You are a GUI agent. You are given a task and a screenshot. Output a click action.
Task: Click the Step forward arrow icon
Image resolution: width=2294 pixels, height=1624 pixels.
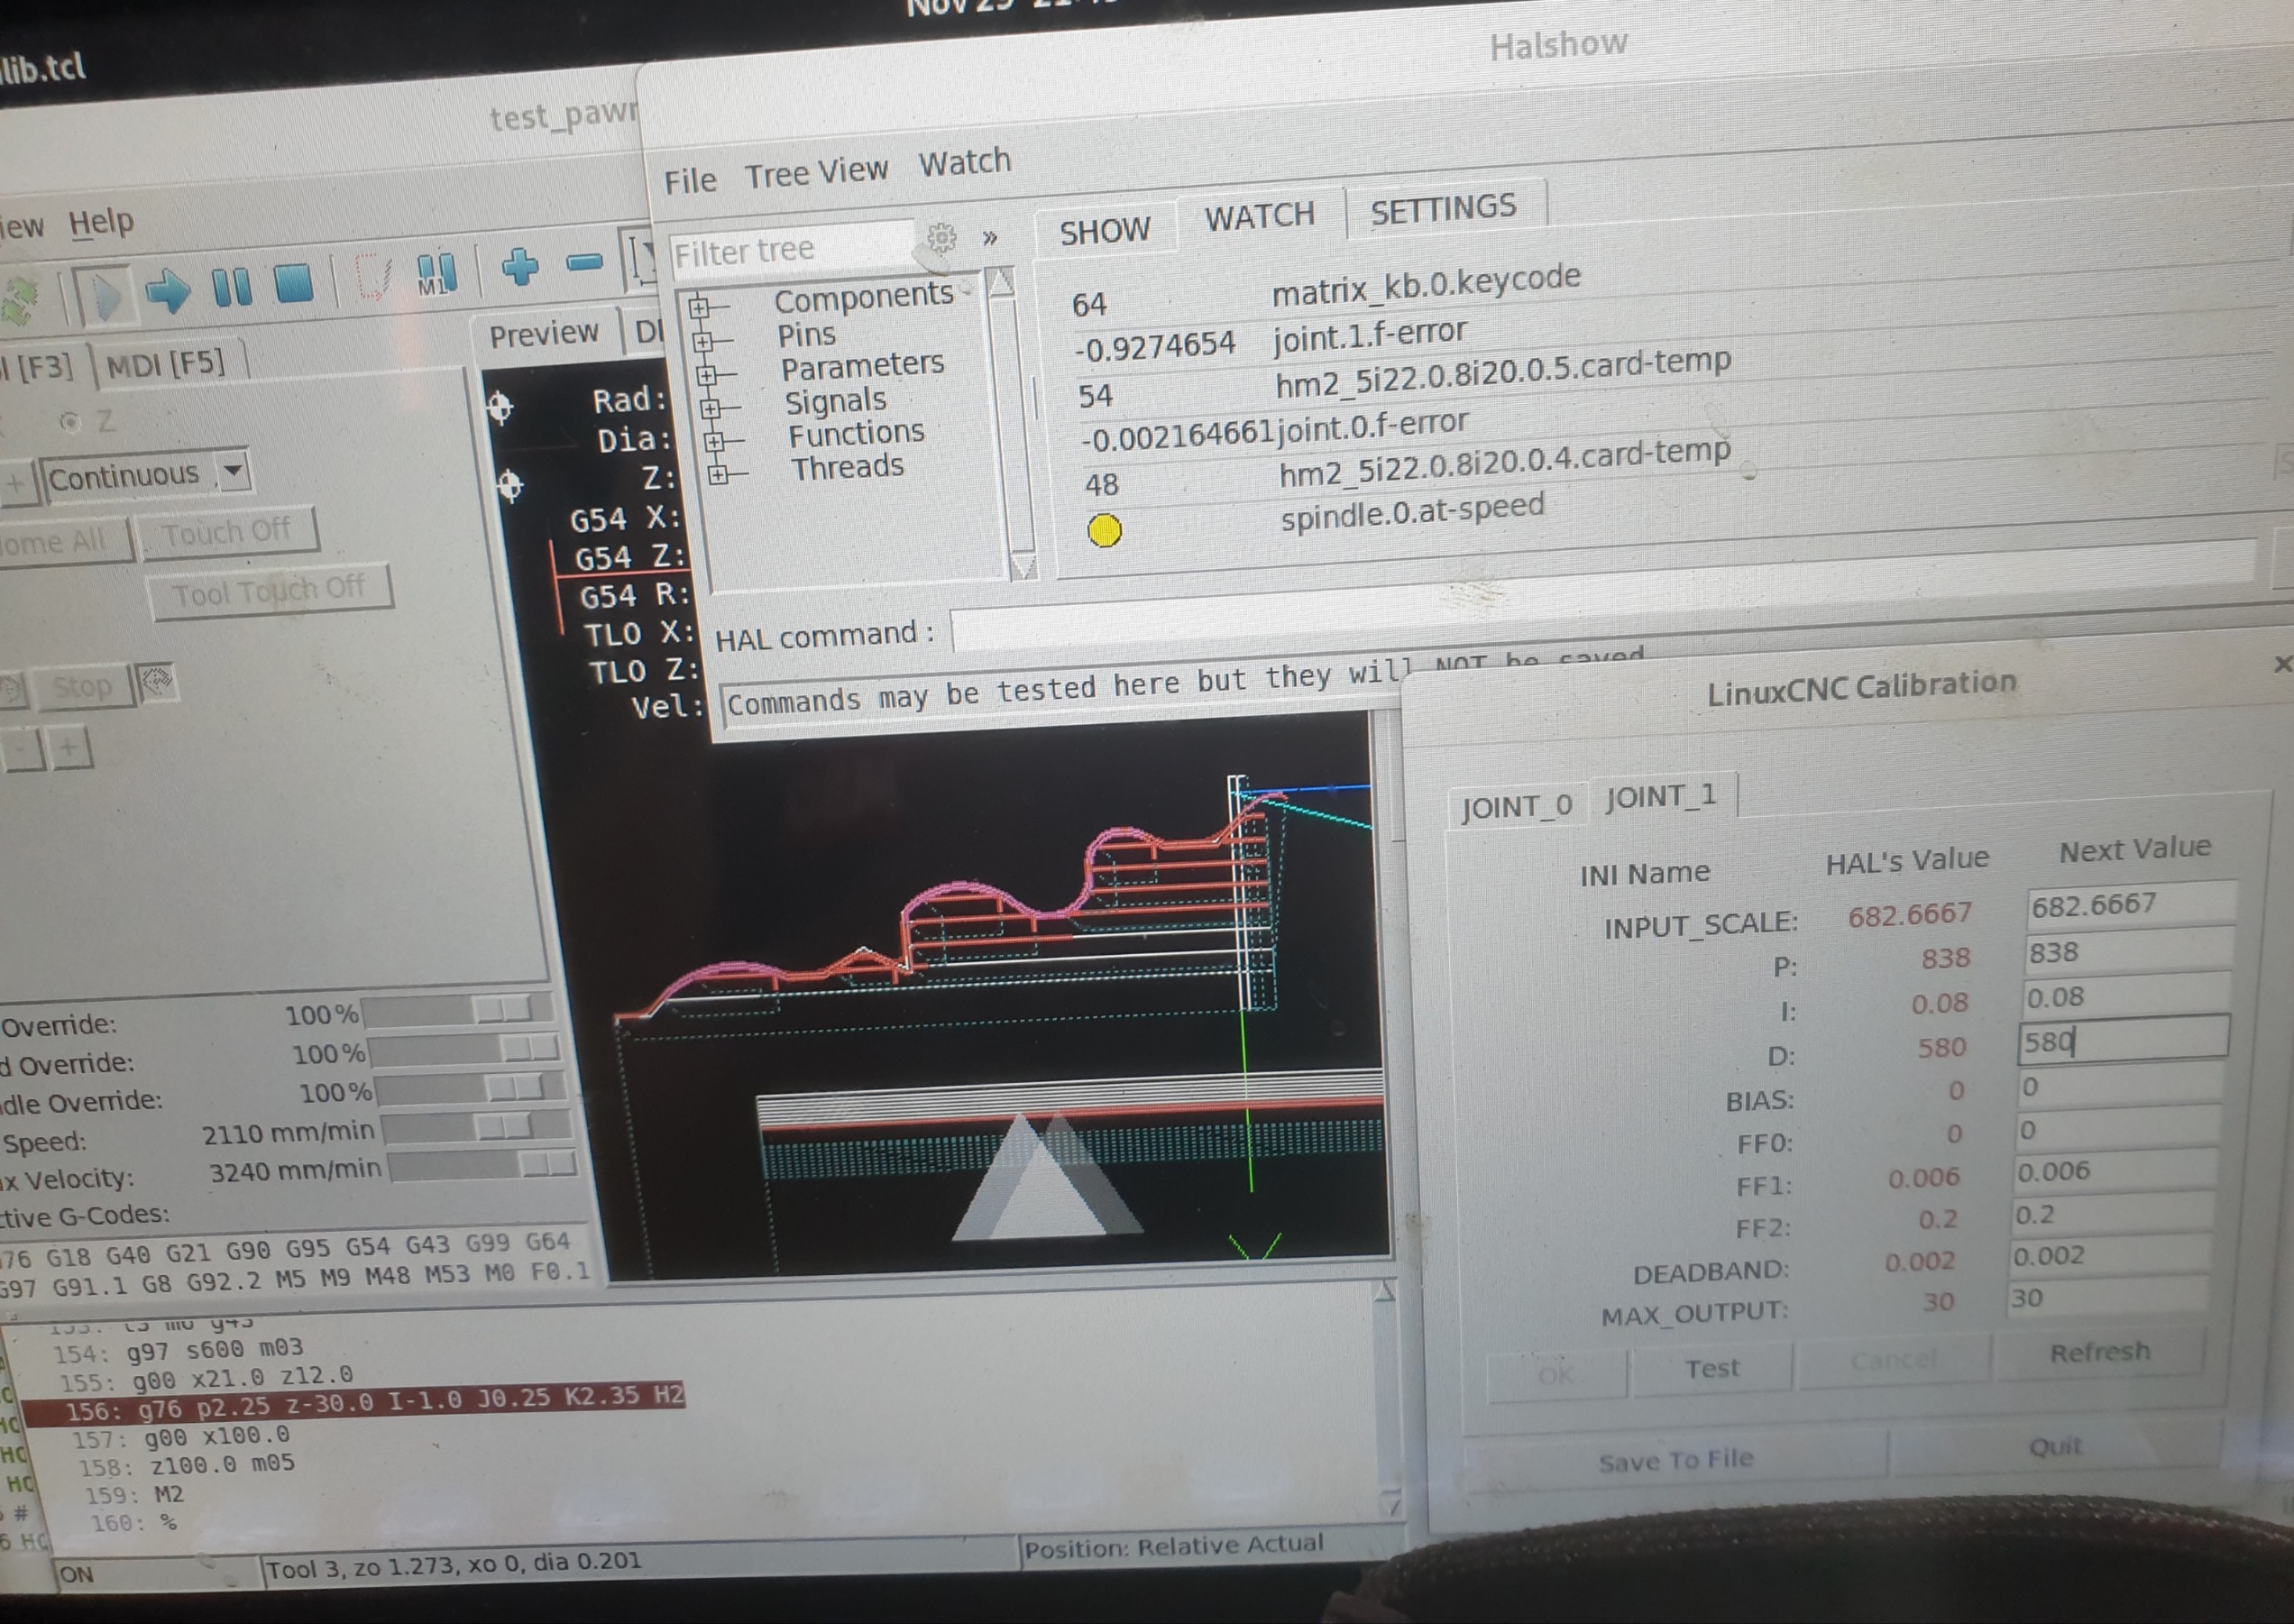167,291
